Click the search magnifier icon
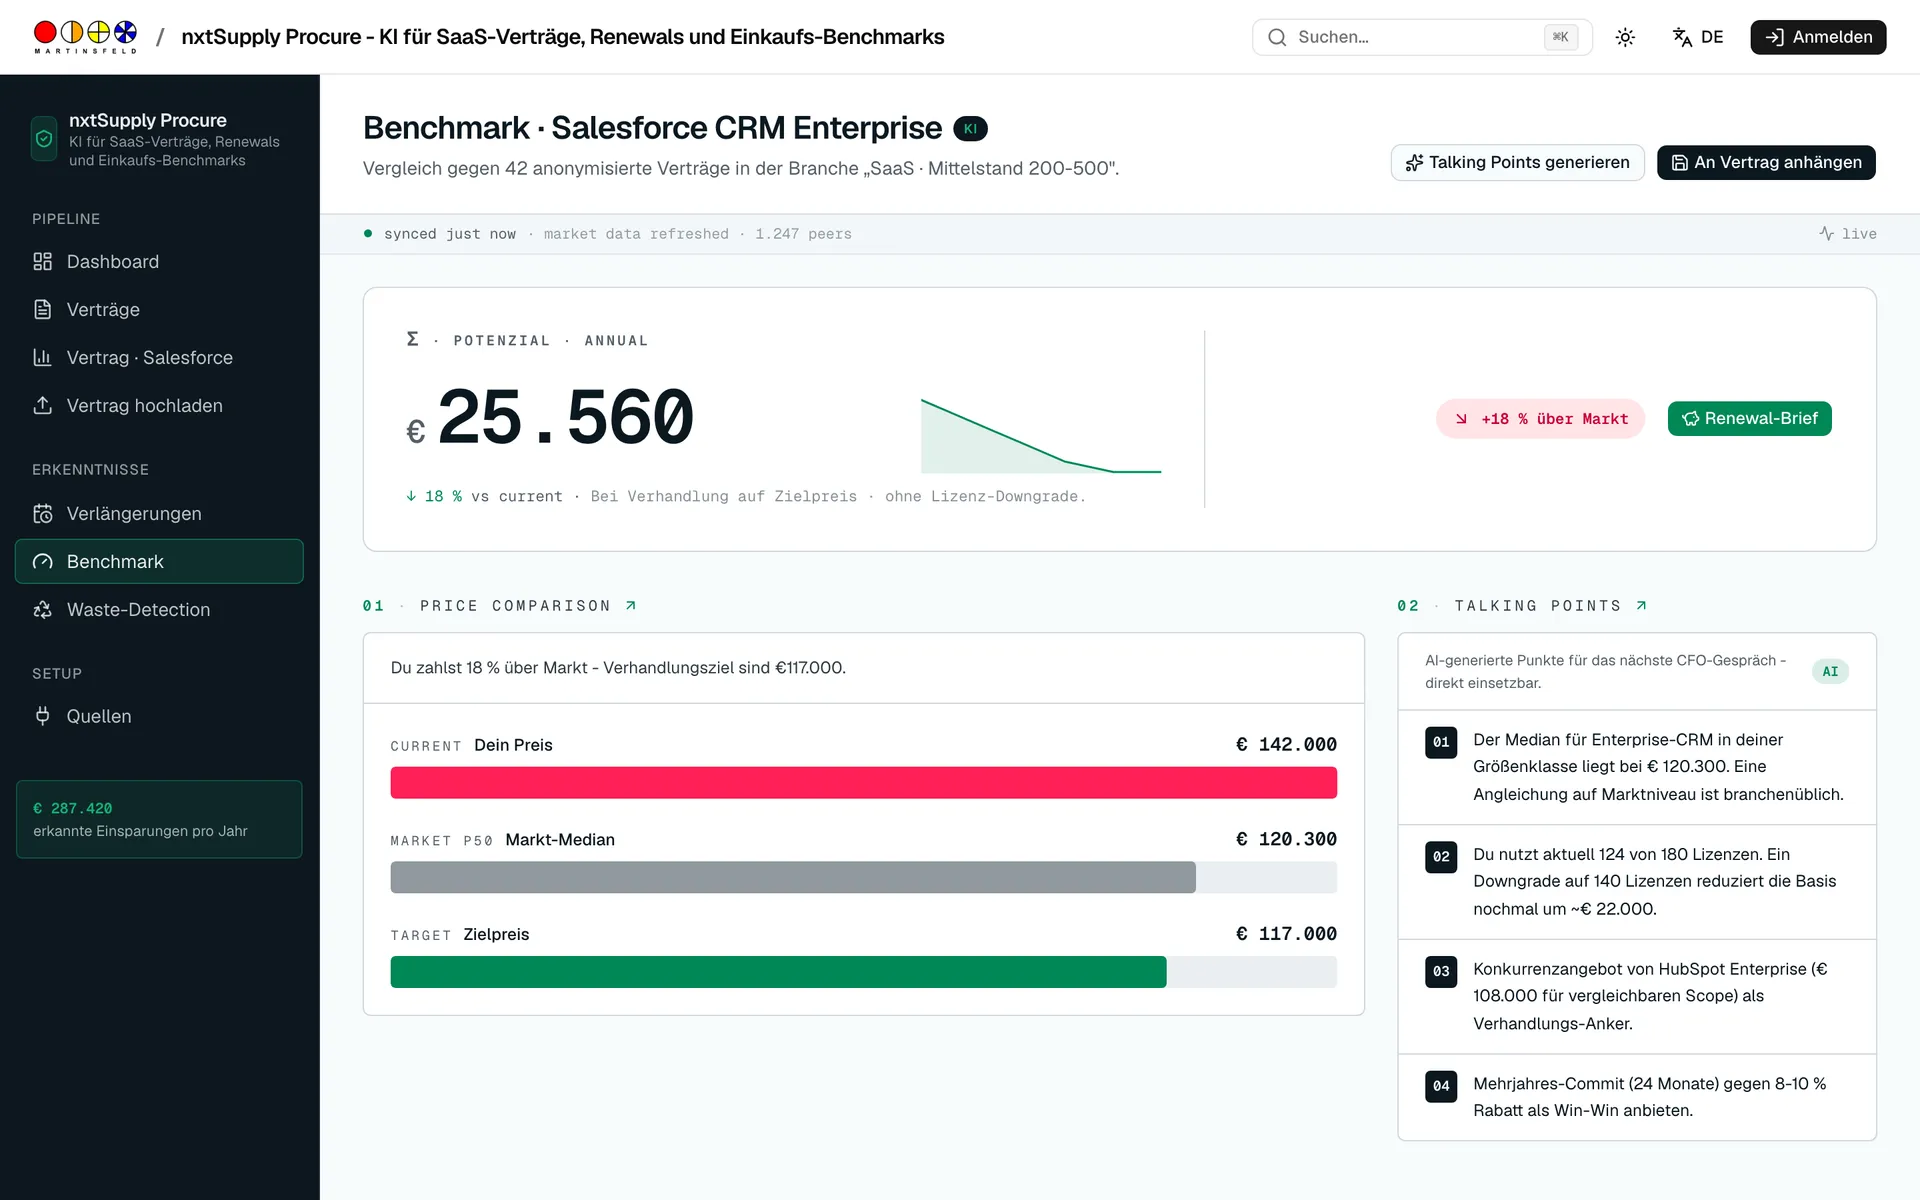Viewport: 1920px width, 1200px height. pyautogui.click(x=1277, y=37)
